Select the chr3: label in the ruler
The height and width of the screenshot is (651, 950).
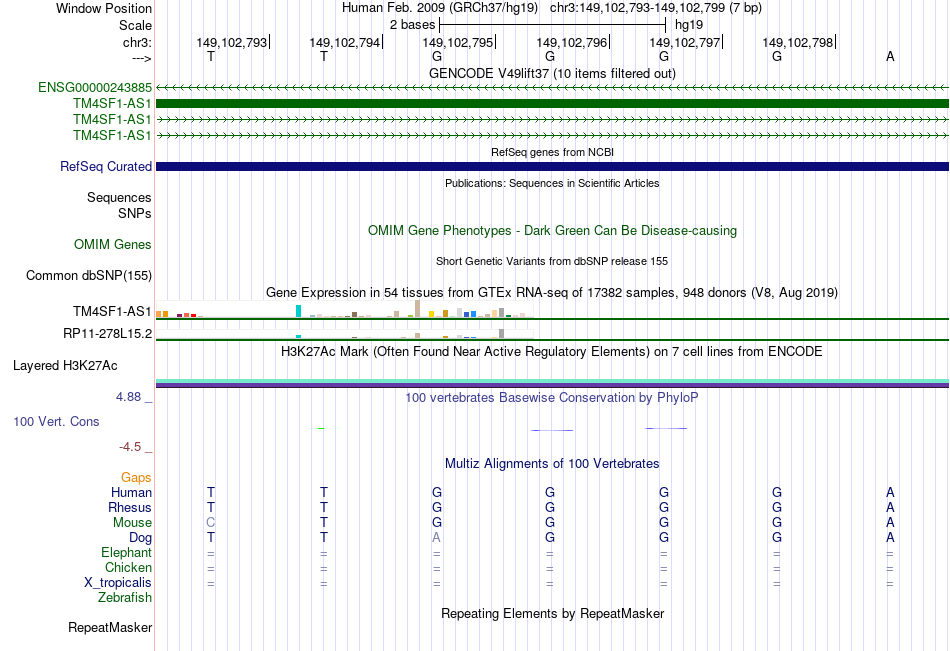coord(137,42)
